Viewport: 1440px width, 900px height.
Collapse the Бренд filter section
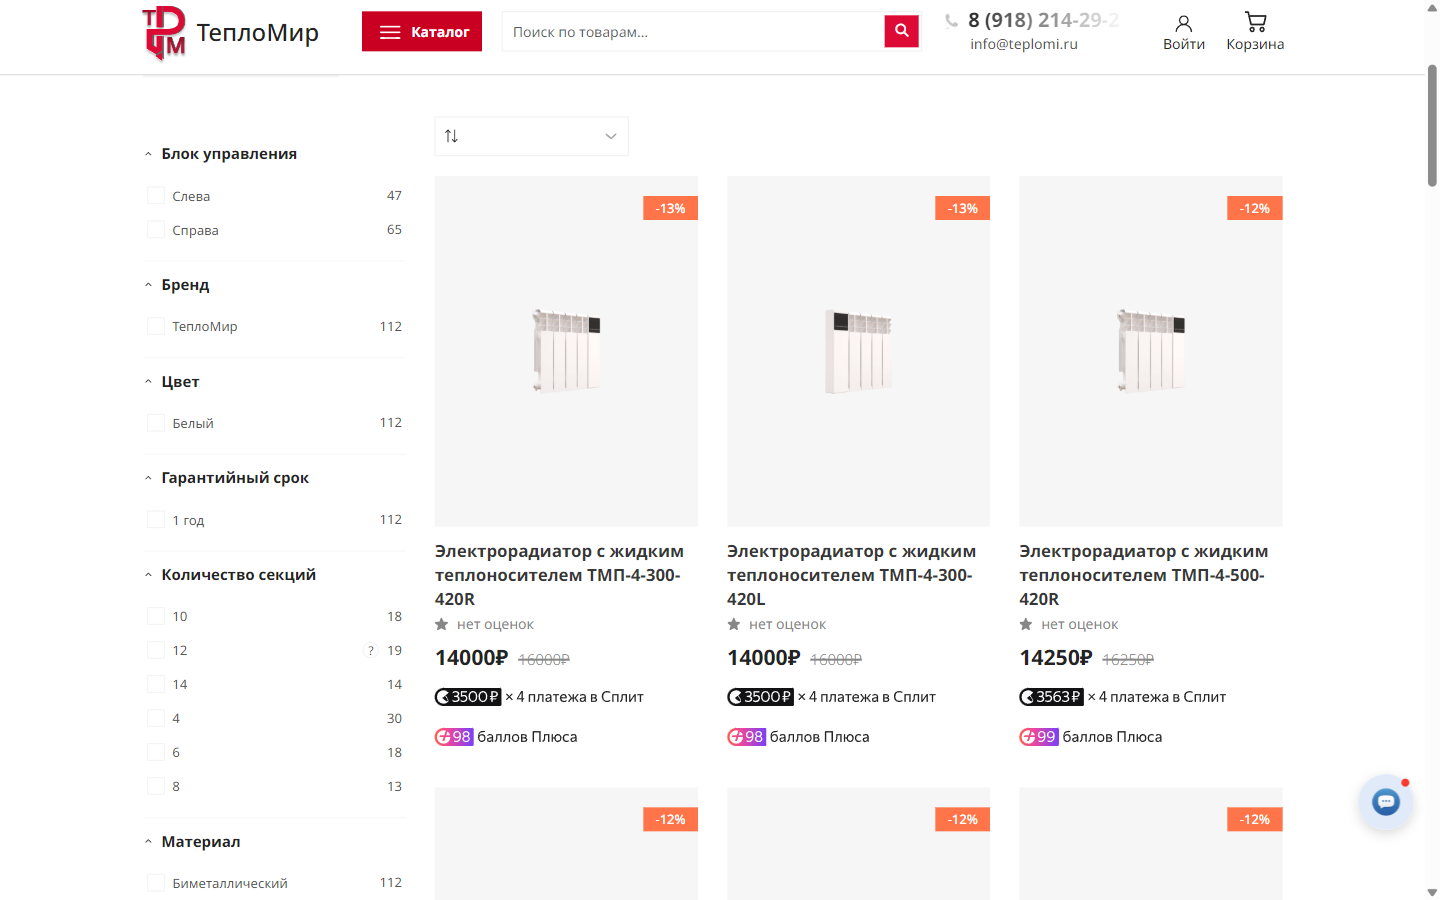point(185,285)
